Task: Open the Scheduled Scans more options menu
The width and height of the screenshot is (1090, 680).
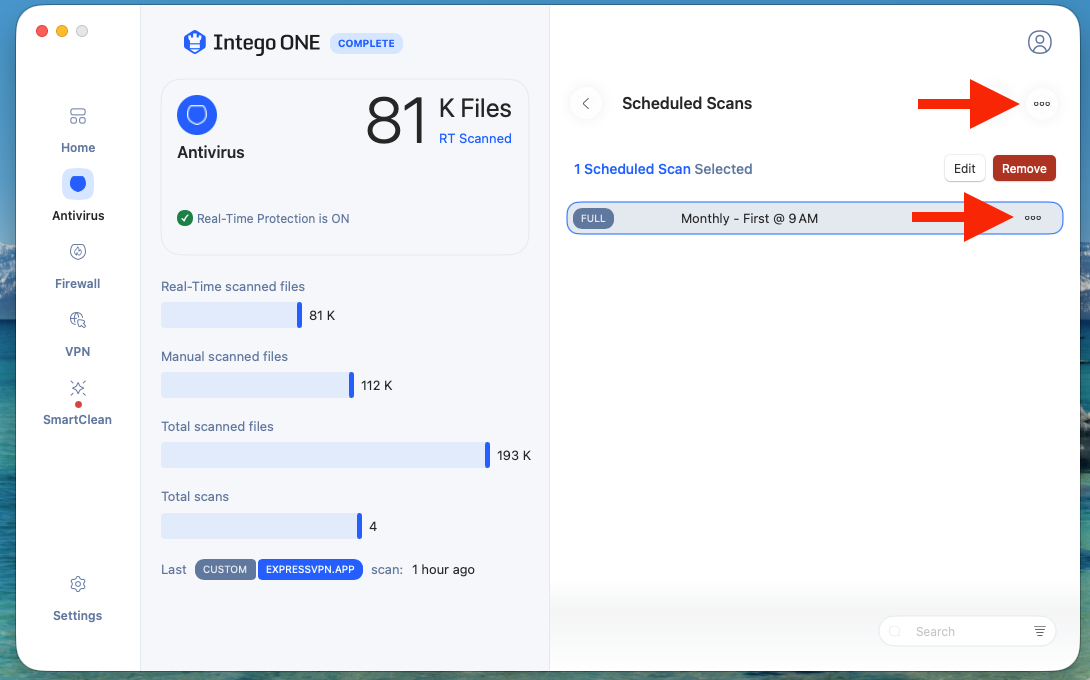Action: pyautogui.click(x=1041, y=104)
